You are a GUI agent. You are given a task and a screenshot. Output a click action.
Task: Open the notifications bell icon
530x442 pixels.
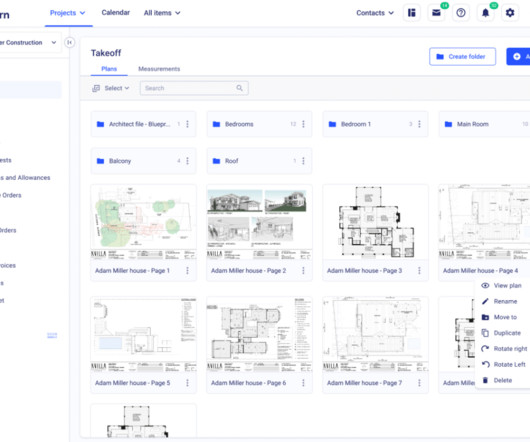(485, 13)
